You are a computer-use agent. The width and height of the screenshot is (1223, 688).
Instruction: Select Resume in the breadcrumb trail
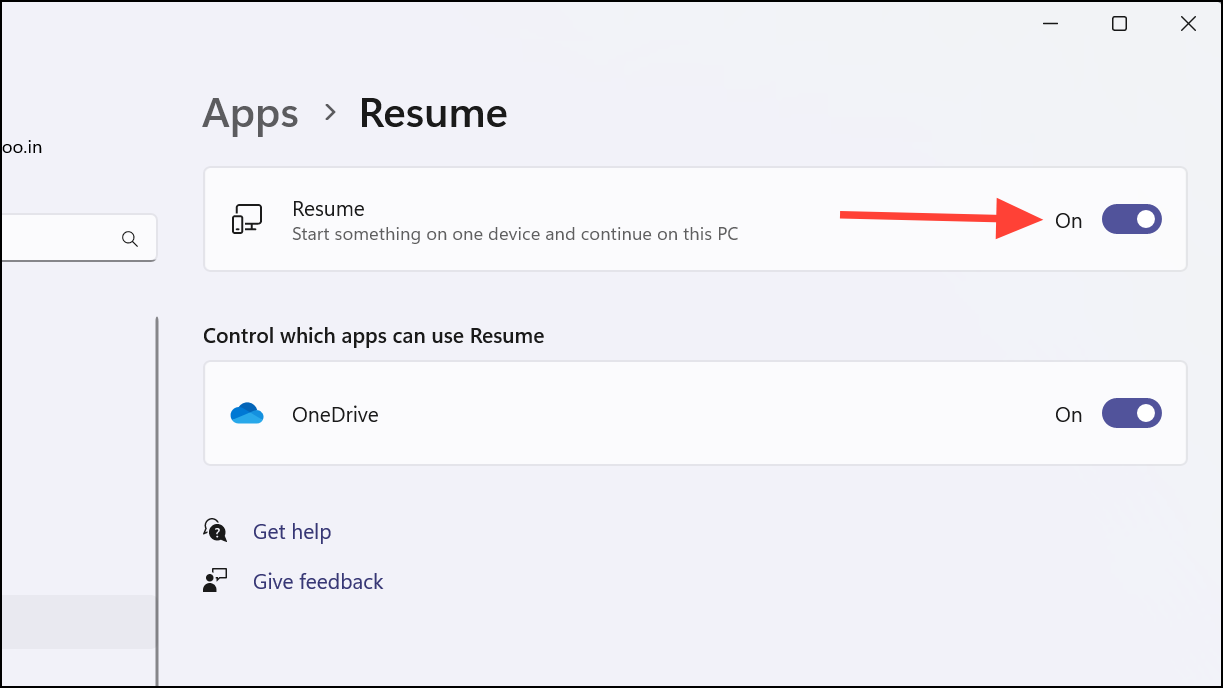pos(432,114)
